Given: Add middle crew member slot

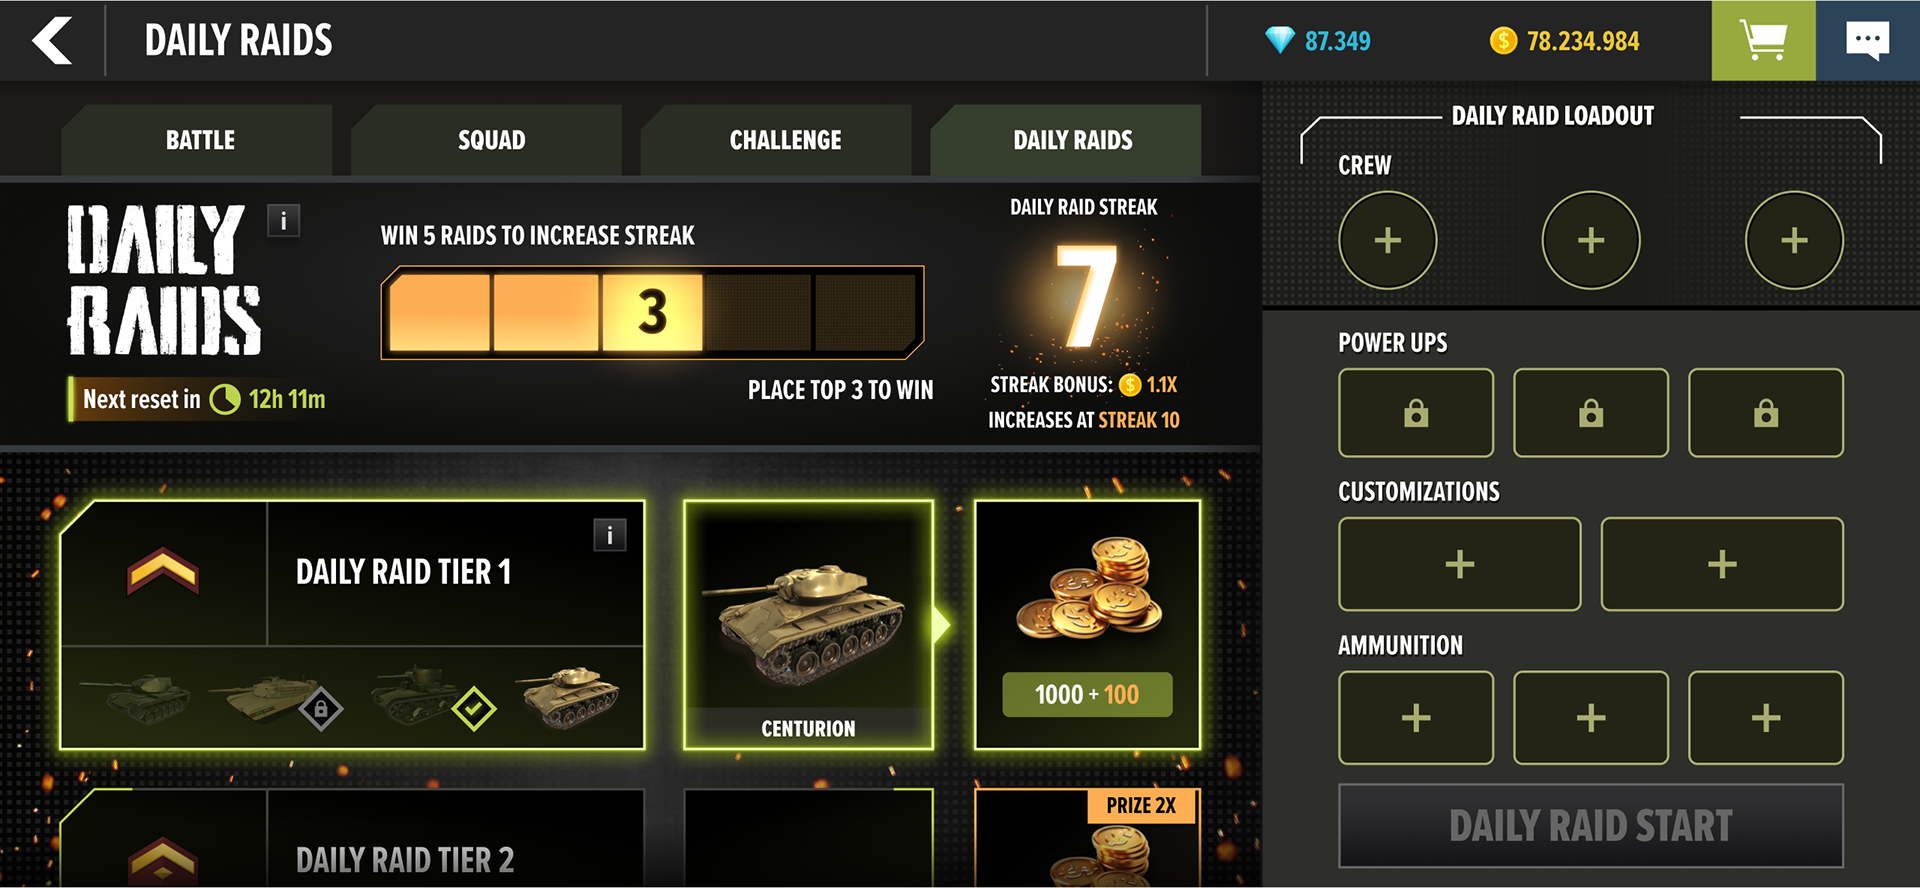Looking at the screenshot, I should 1591,240.
